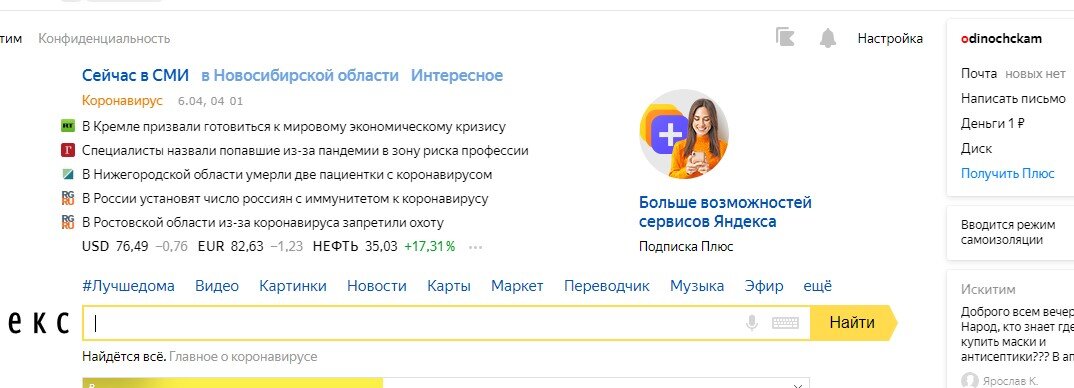Screen dimensions: 1074x388
Task: Click the Подписка Плюс caption
Action: [x=686, y=247]
